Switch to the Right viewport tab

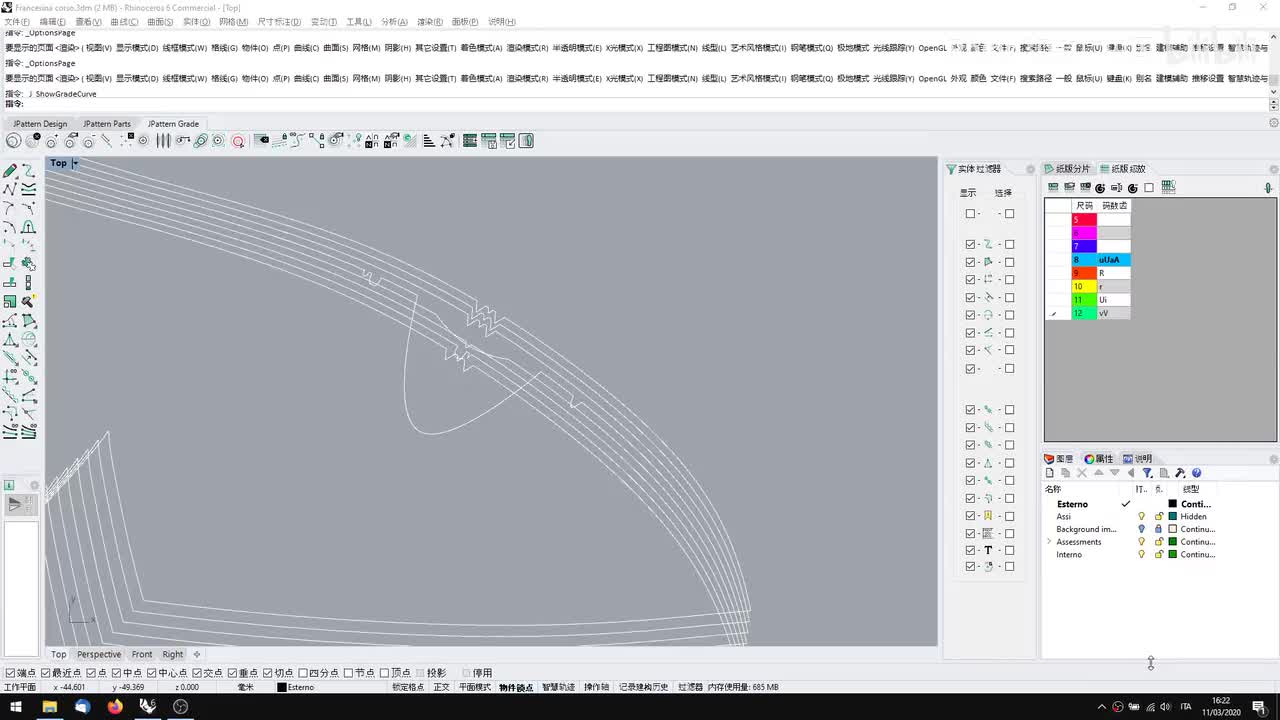[x=173, y=654]
